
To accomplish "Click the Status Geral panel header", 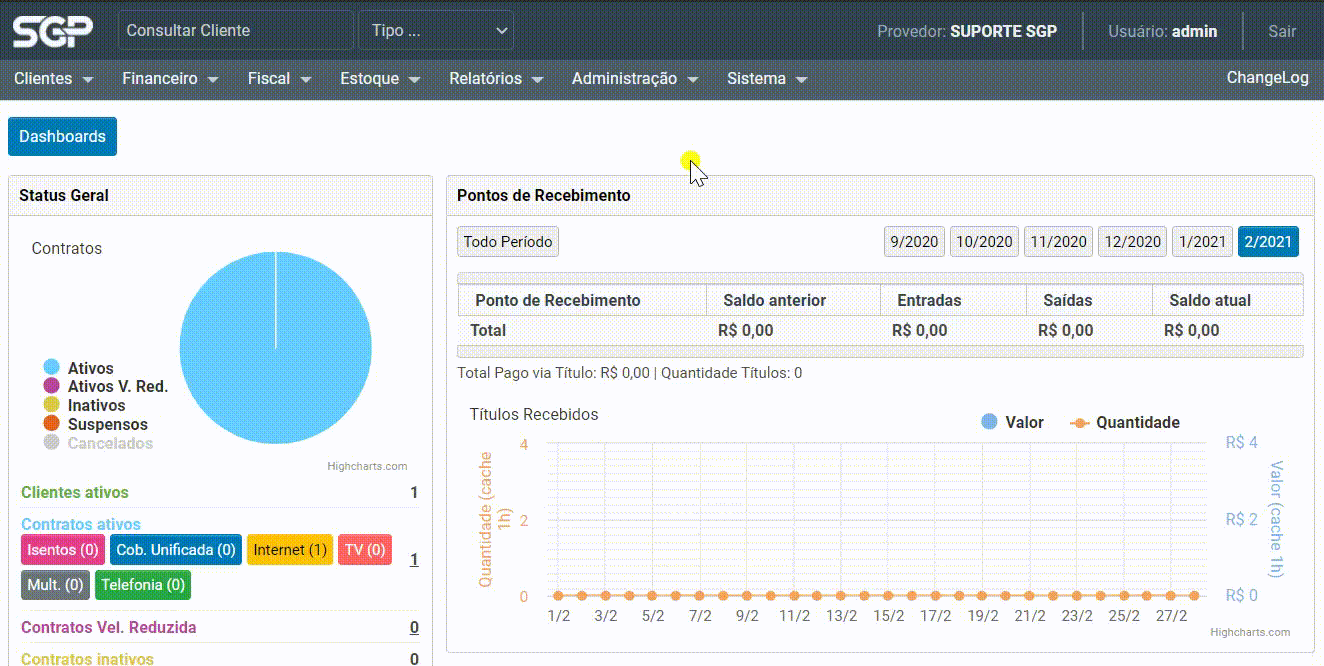I will 220,196.
